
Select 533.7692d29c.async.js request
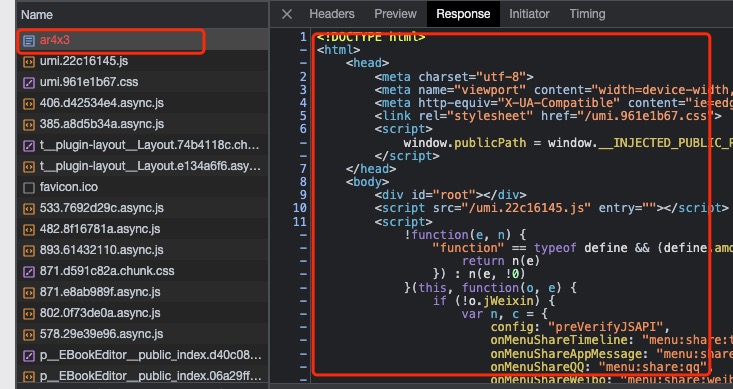click(143, 209)
